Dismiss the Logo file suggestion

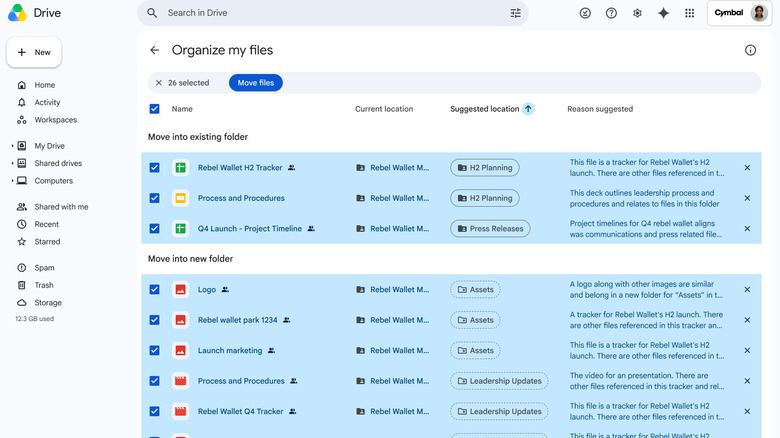(x=747, y=289)
